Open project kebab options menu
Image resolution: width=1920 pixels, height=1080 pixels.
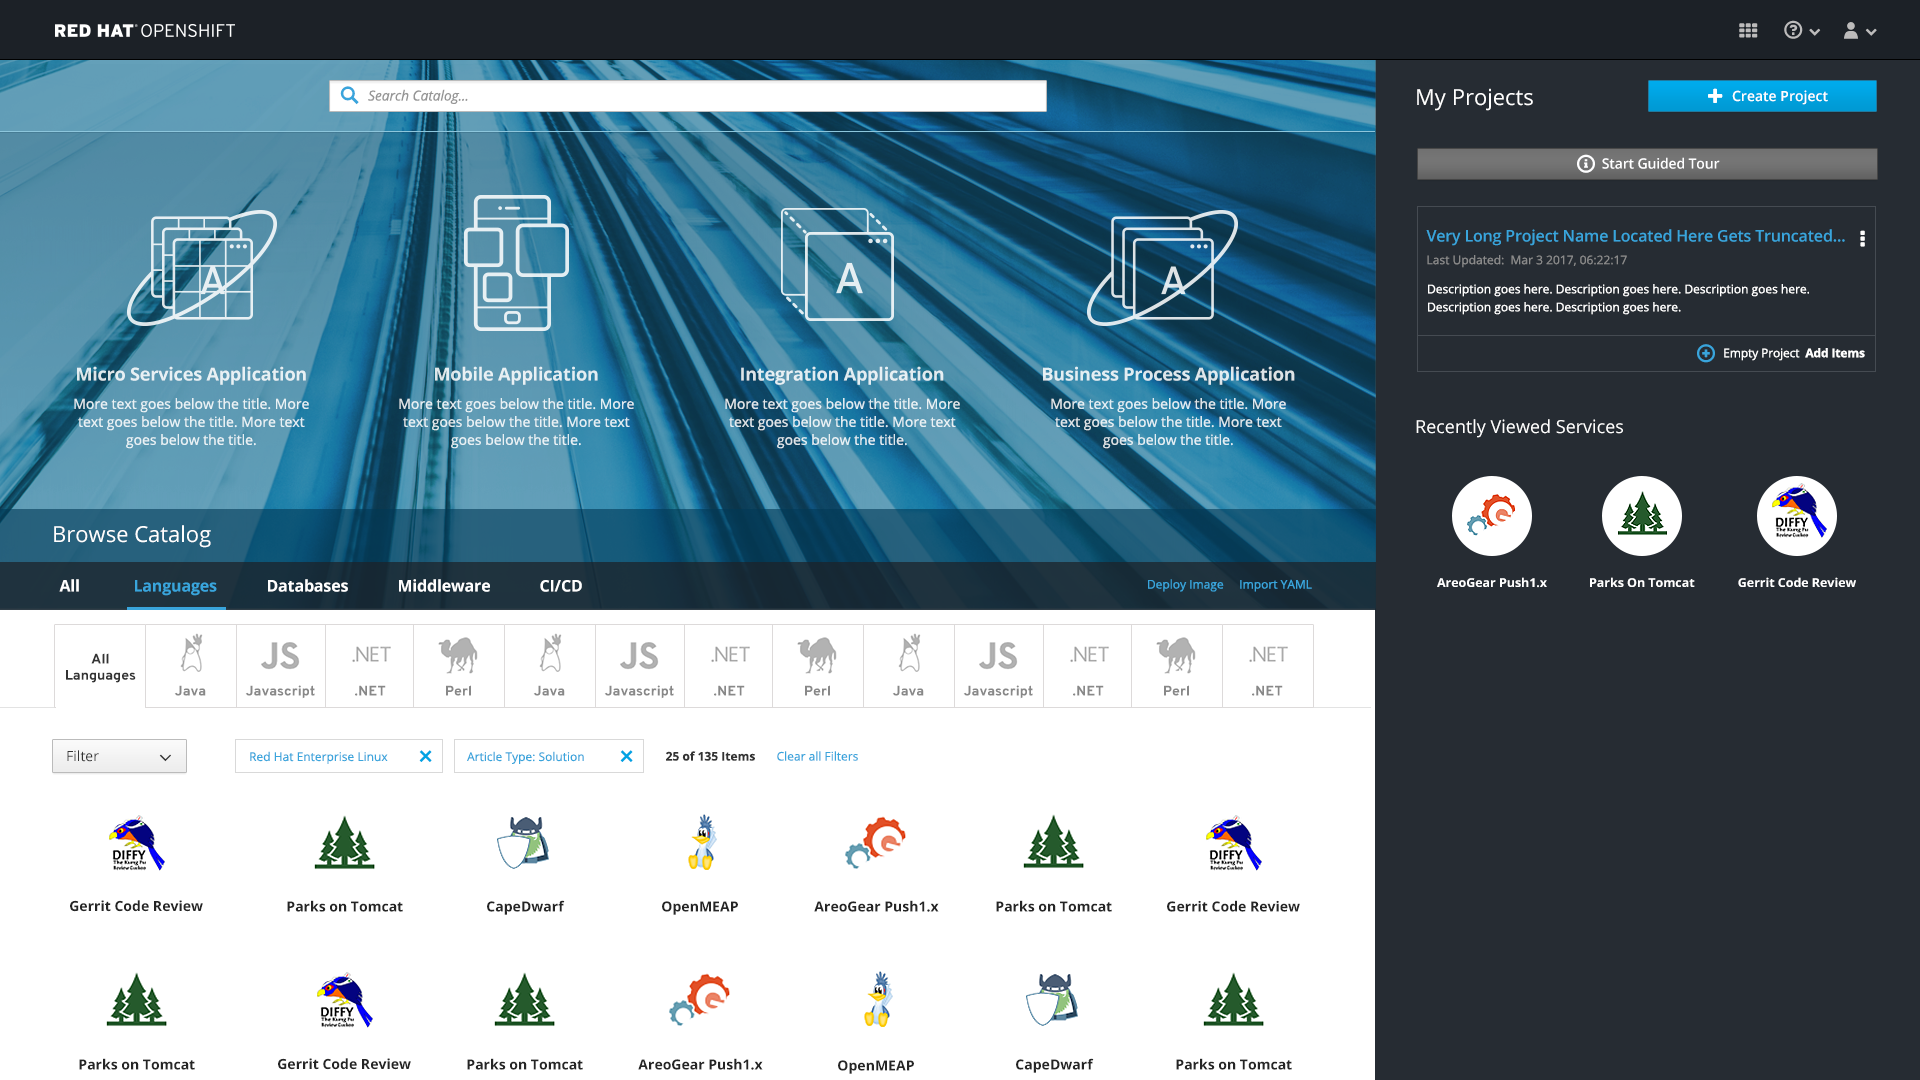tap(1862, 239)
